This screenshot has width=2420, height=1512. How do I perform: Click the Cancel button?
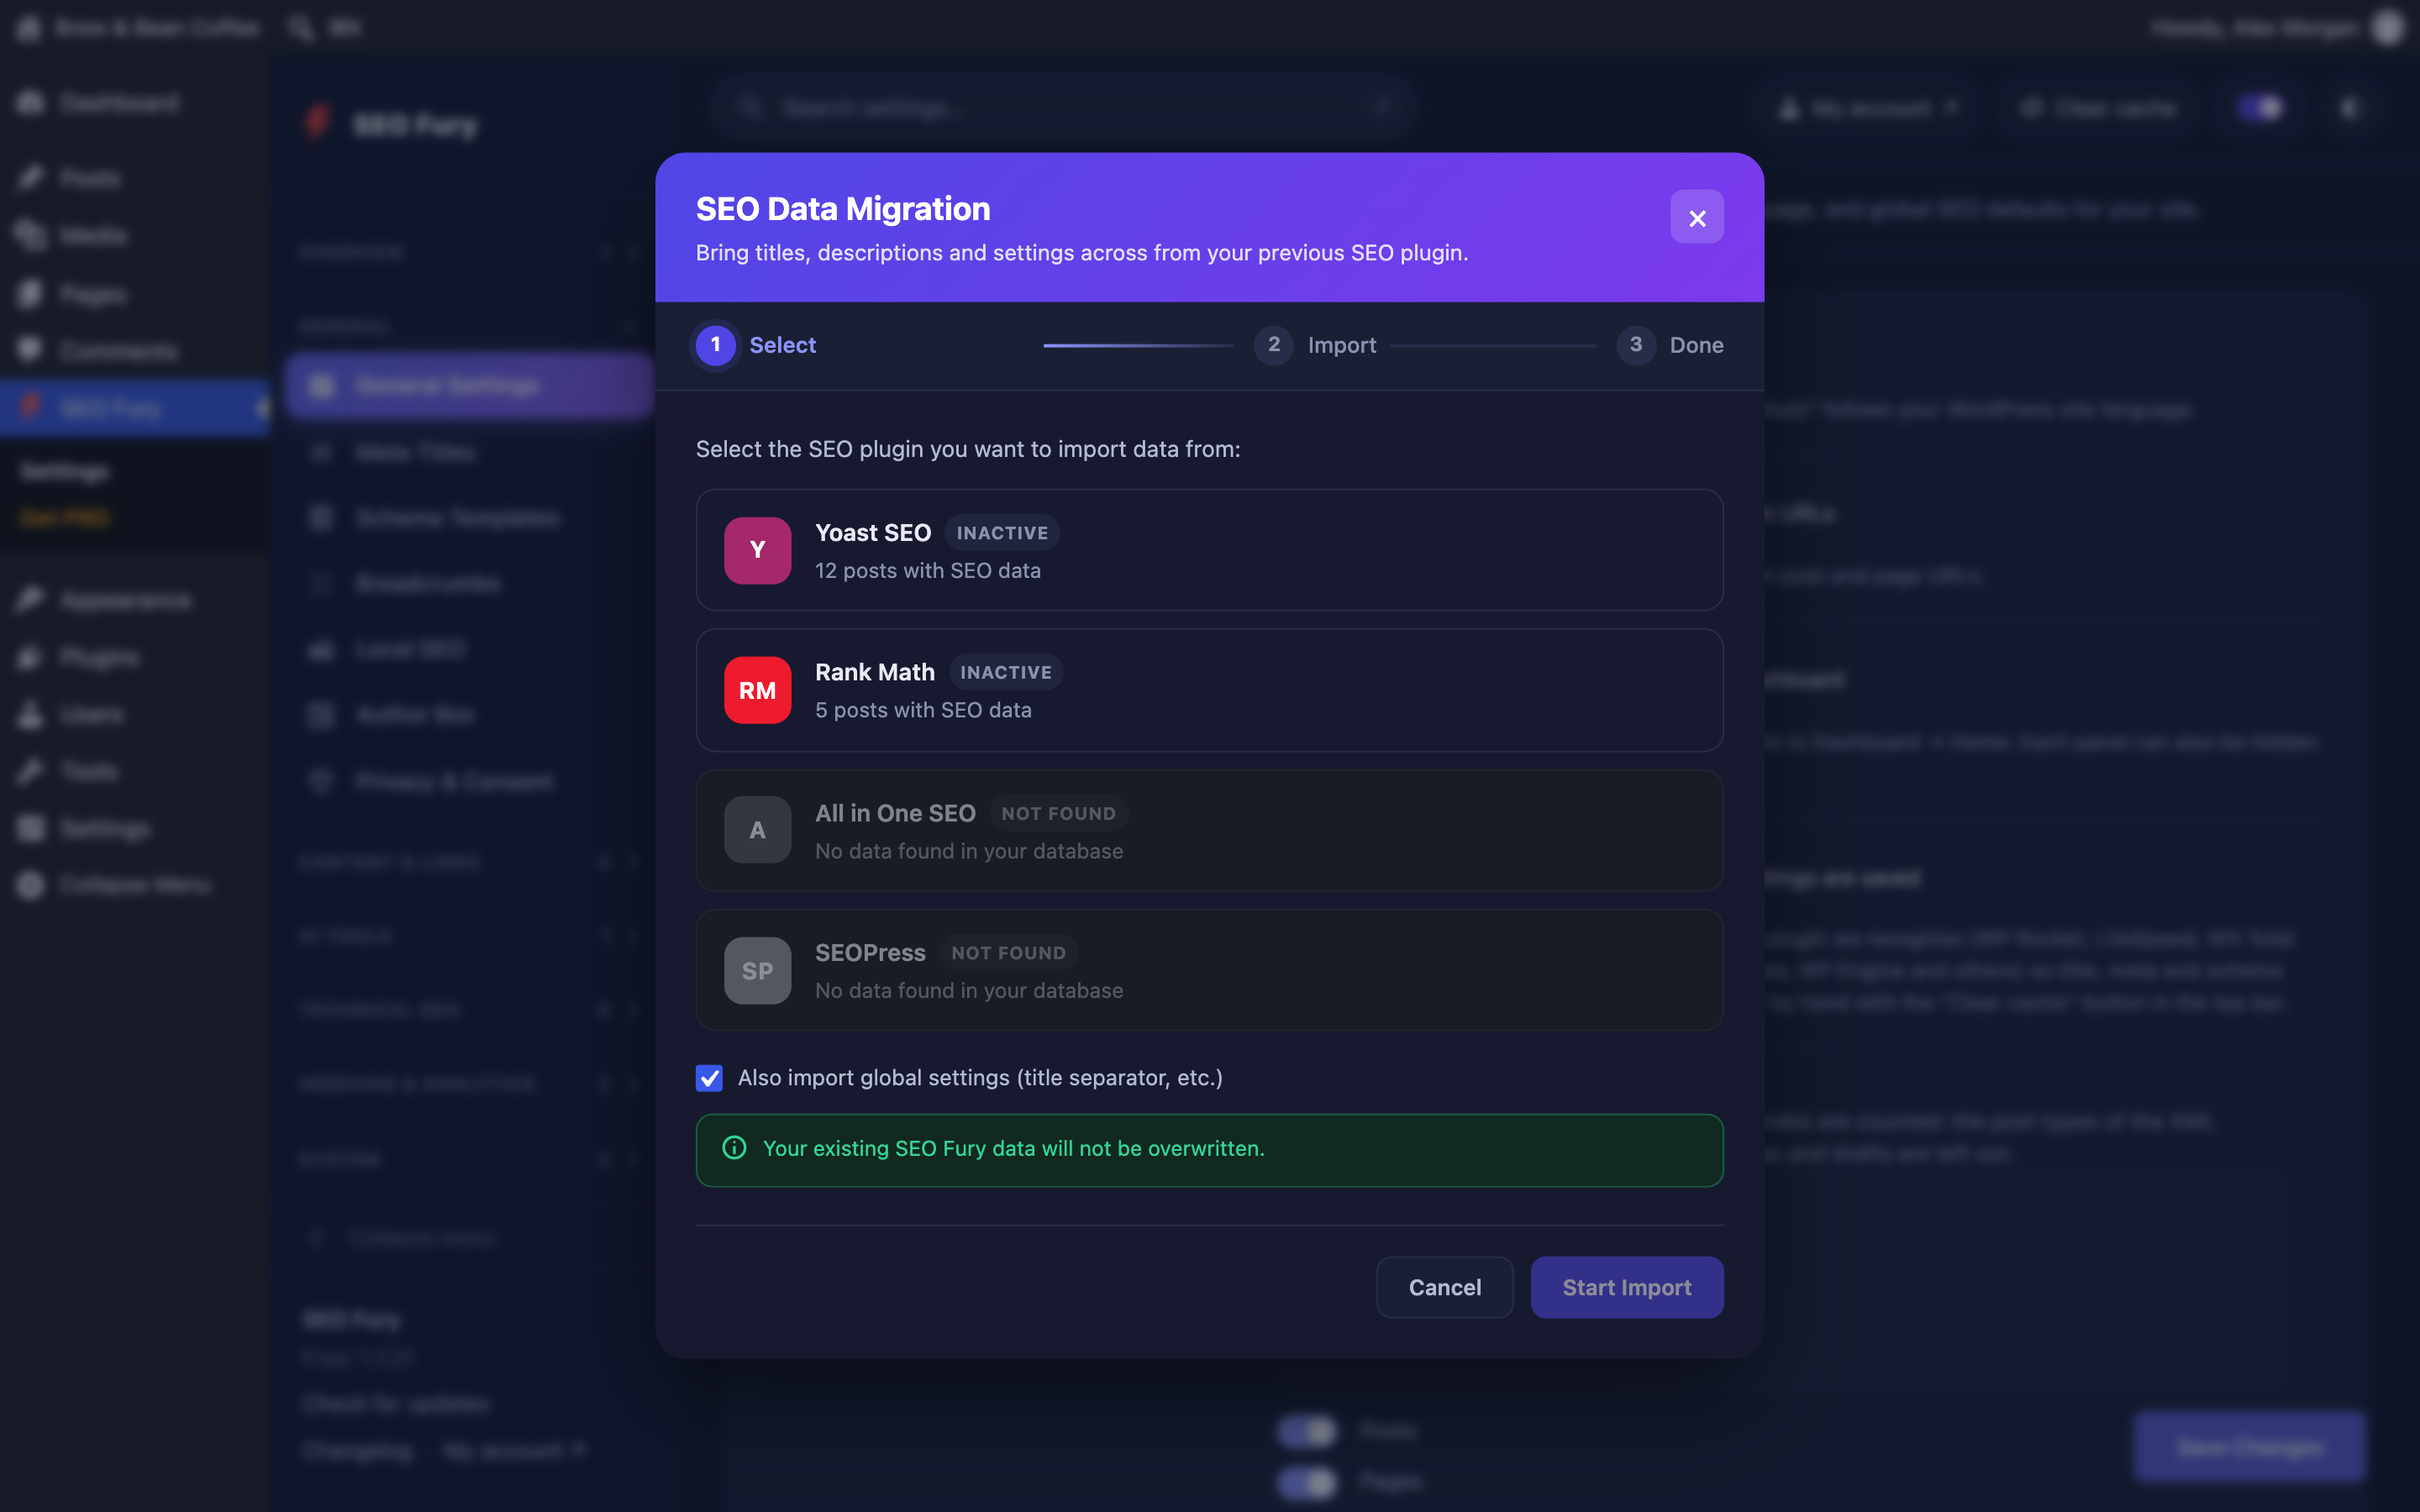[1444, 1287]
